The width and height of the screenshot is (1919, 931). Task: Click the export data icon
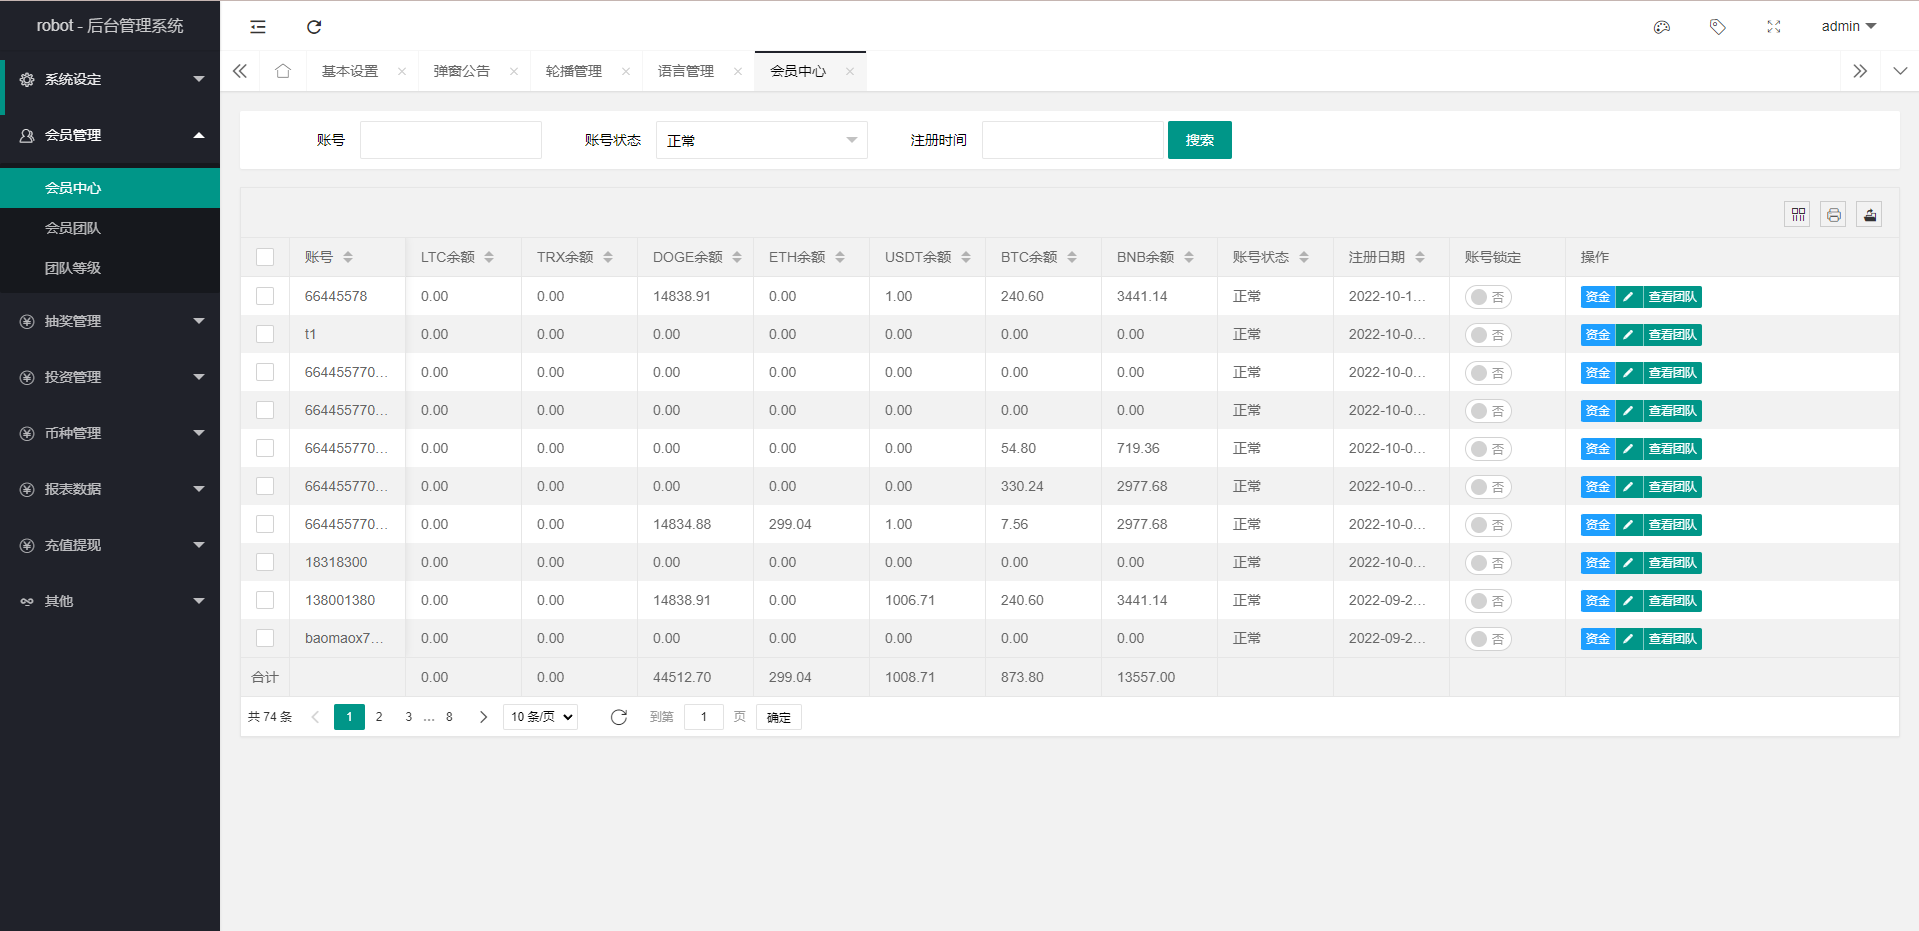(1869, 213)
